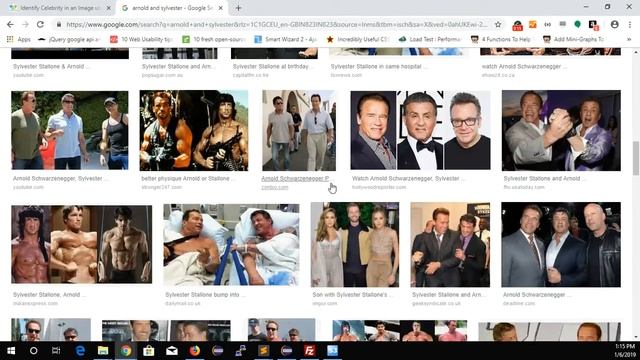Open the Chrome profile avatar icon
This screenshot has width=640, height=360.
614,24
